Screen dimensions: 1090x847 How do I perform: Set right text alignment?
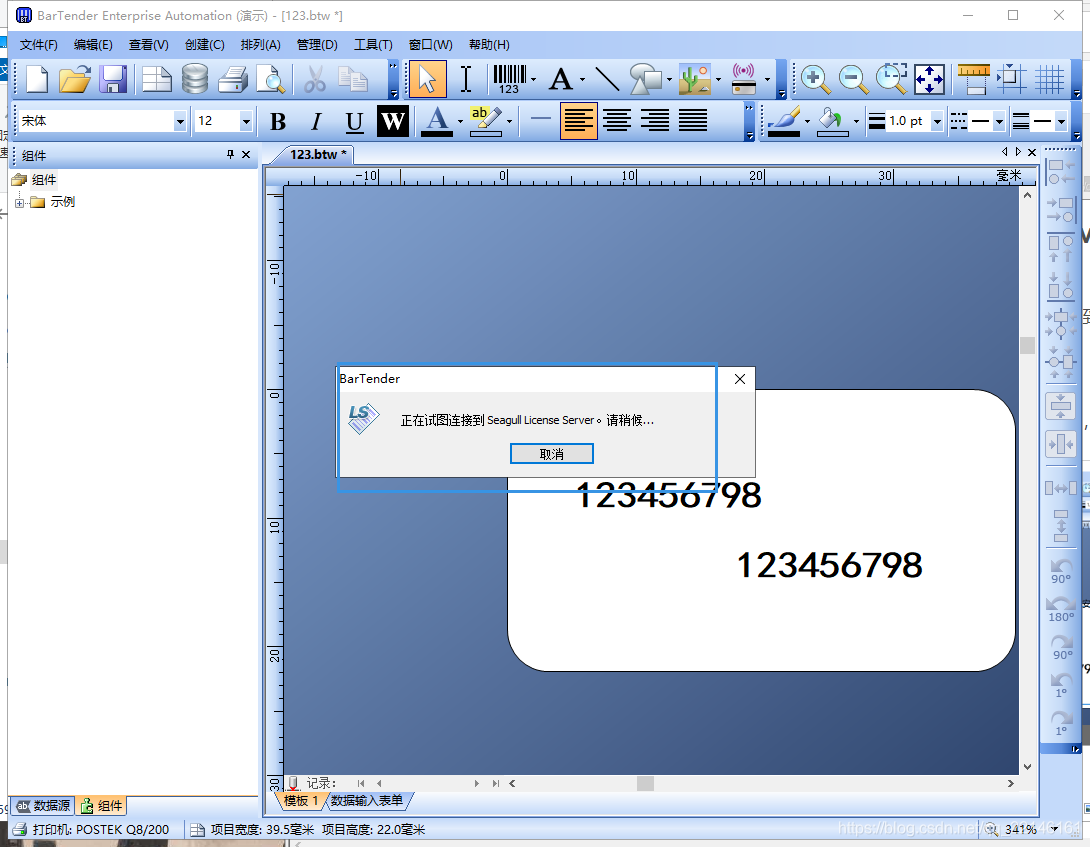[655, 121]
